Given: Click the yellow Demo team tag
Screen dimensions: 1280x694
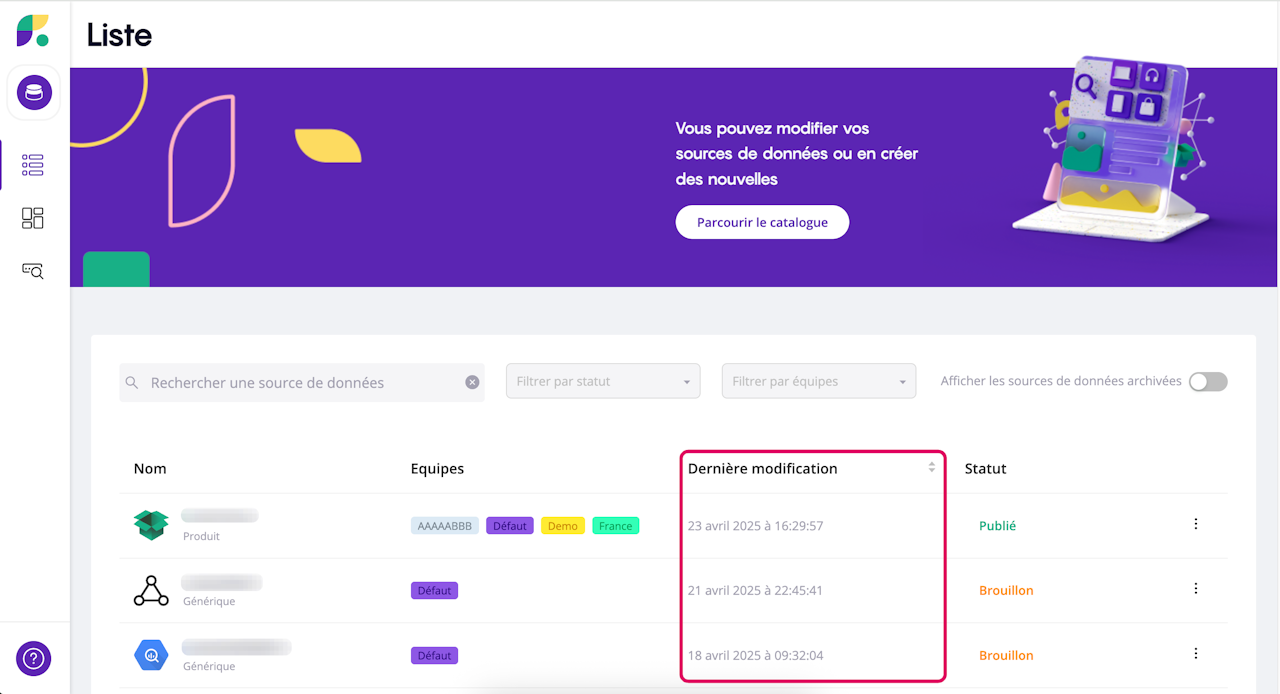Looking at the screenshot, I should pos(563,526).
